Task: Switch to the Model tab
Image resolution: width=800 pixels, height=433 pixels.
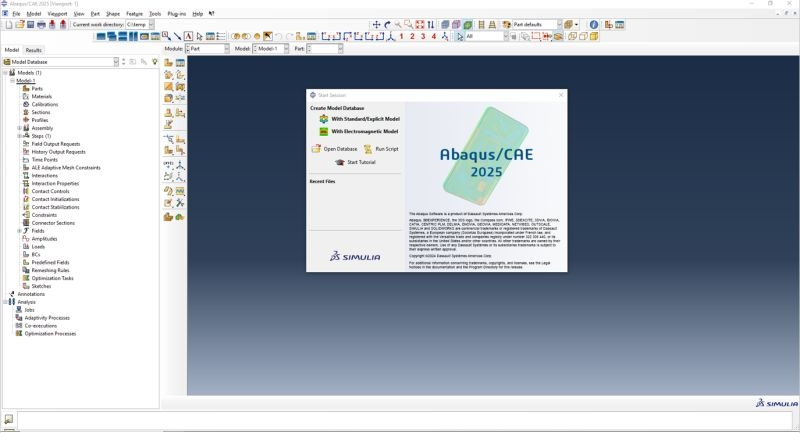Action: [12, 50]
